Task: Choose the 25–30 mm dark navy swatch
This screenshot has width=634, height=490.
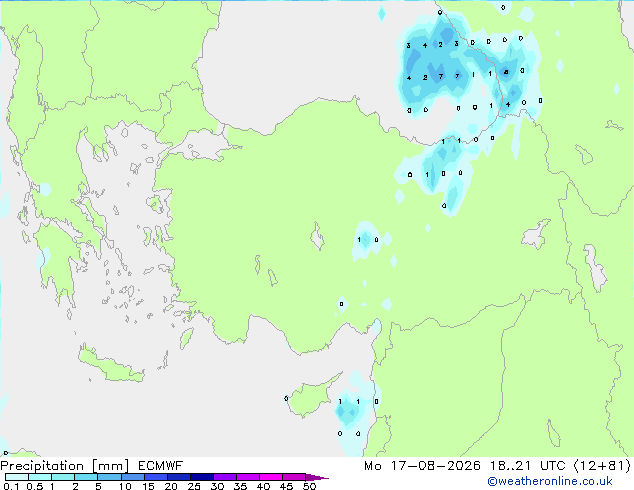Action: tap(201, 477)
